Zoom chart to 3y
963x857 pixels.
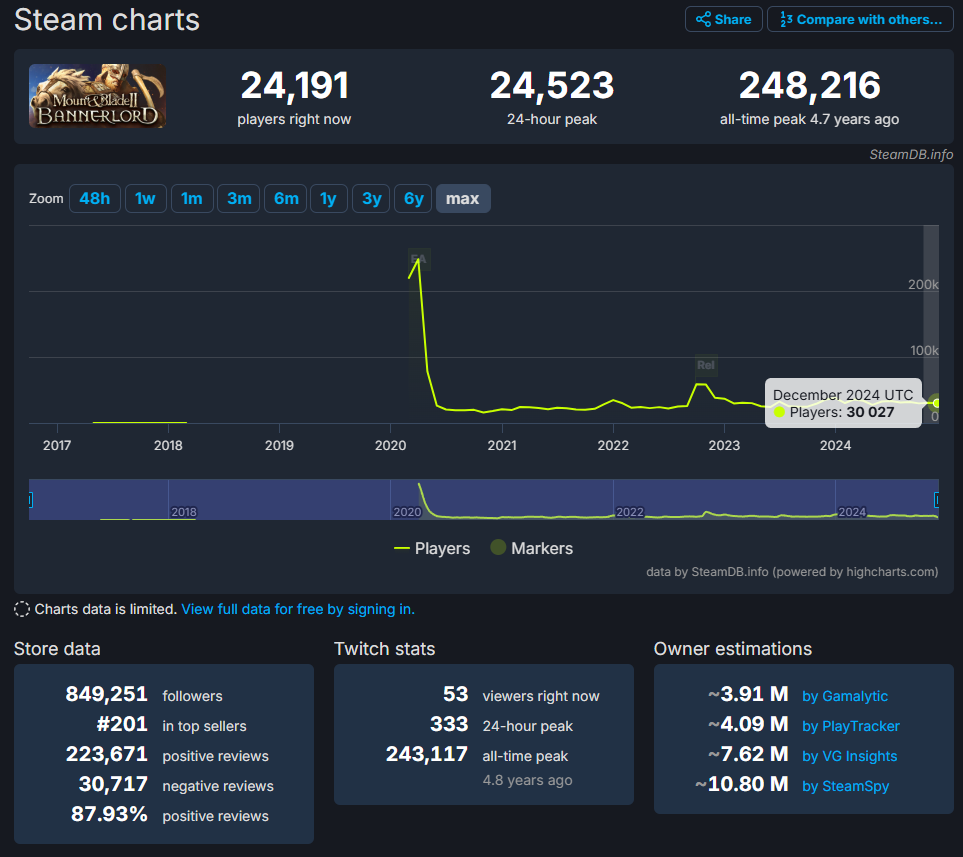(x=371, y=198)
